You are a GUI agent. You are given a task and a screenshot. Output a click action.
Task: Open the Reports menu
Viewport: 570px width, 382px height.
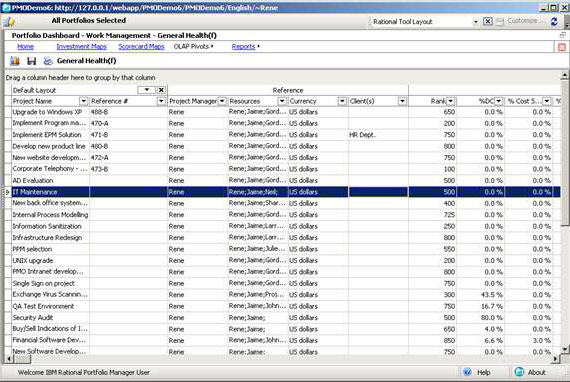(x=245, y=47)
